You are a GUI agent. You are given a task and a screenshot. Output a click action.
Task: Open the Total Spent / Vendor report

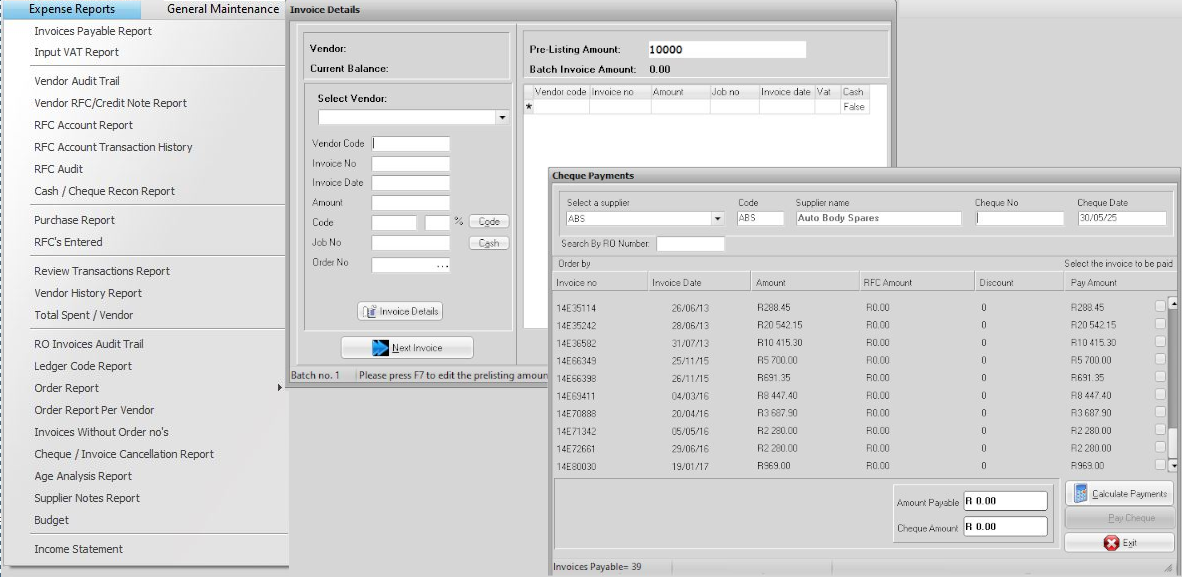pyautogui.click(x=84, y=315)
